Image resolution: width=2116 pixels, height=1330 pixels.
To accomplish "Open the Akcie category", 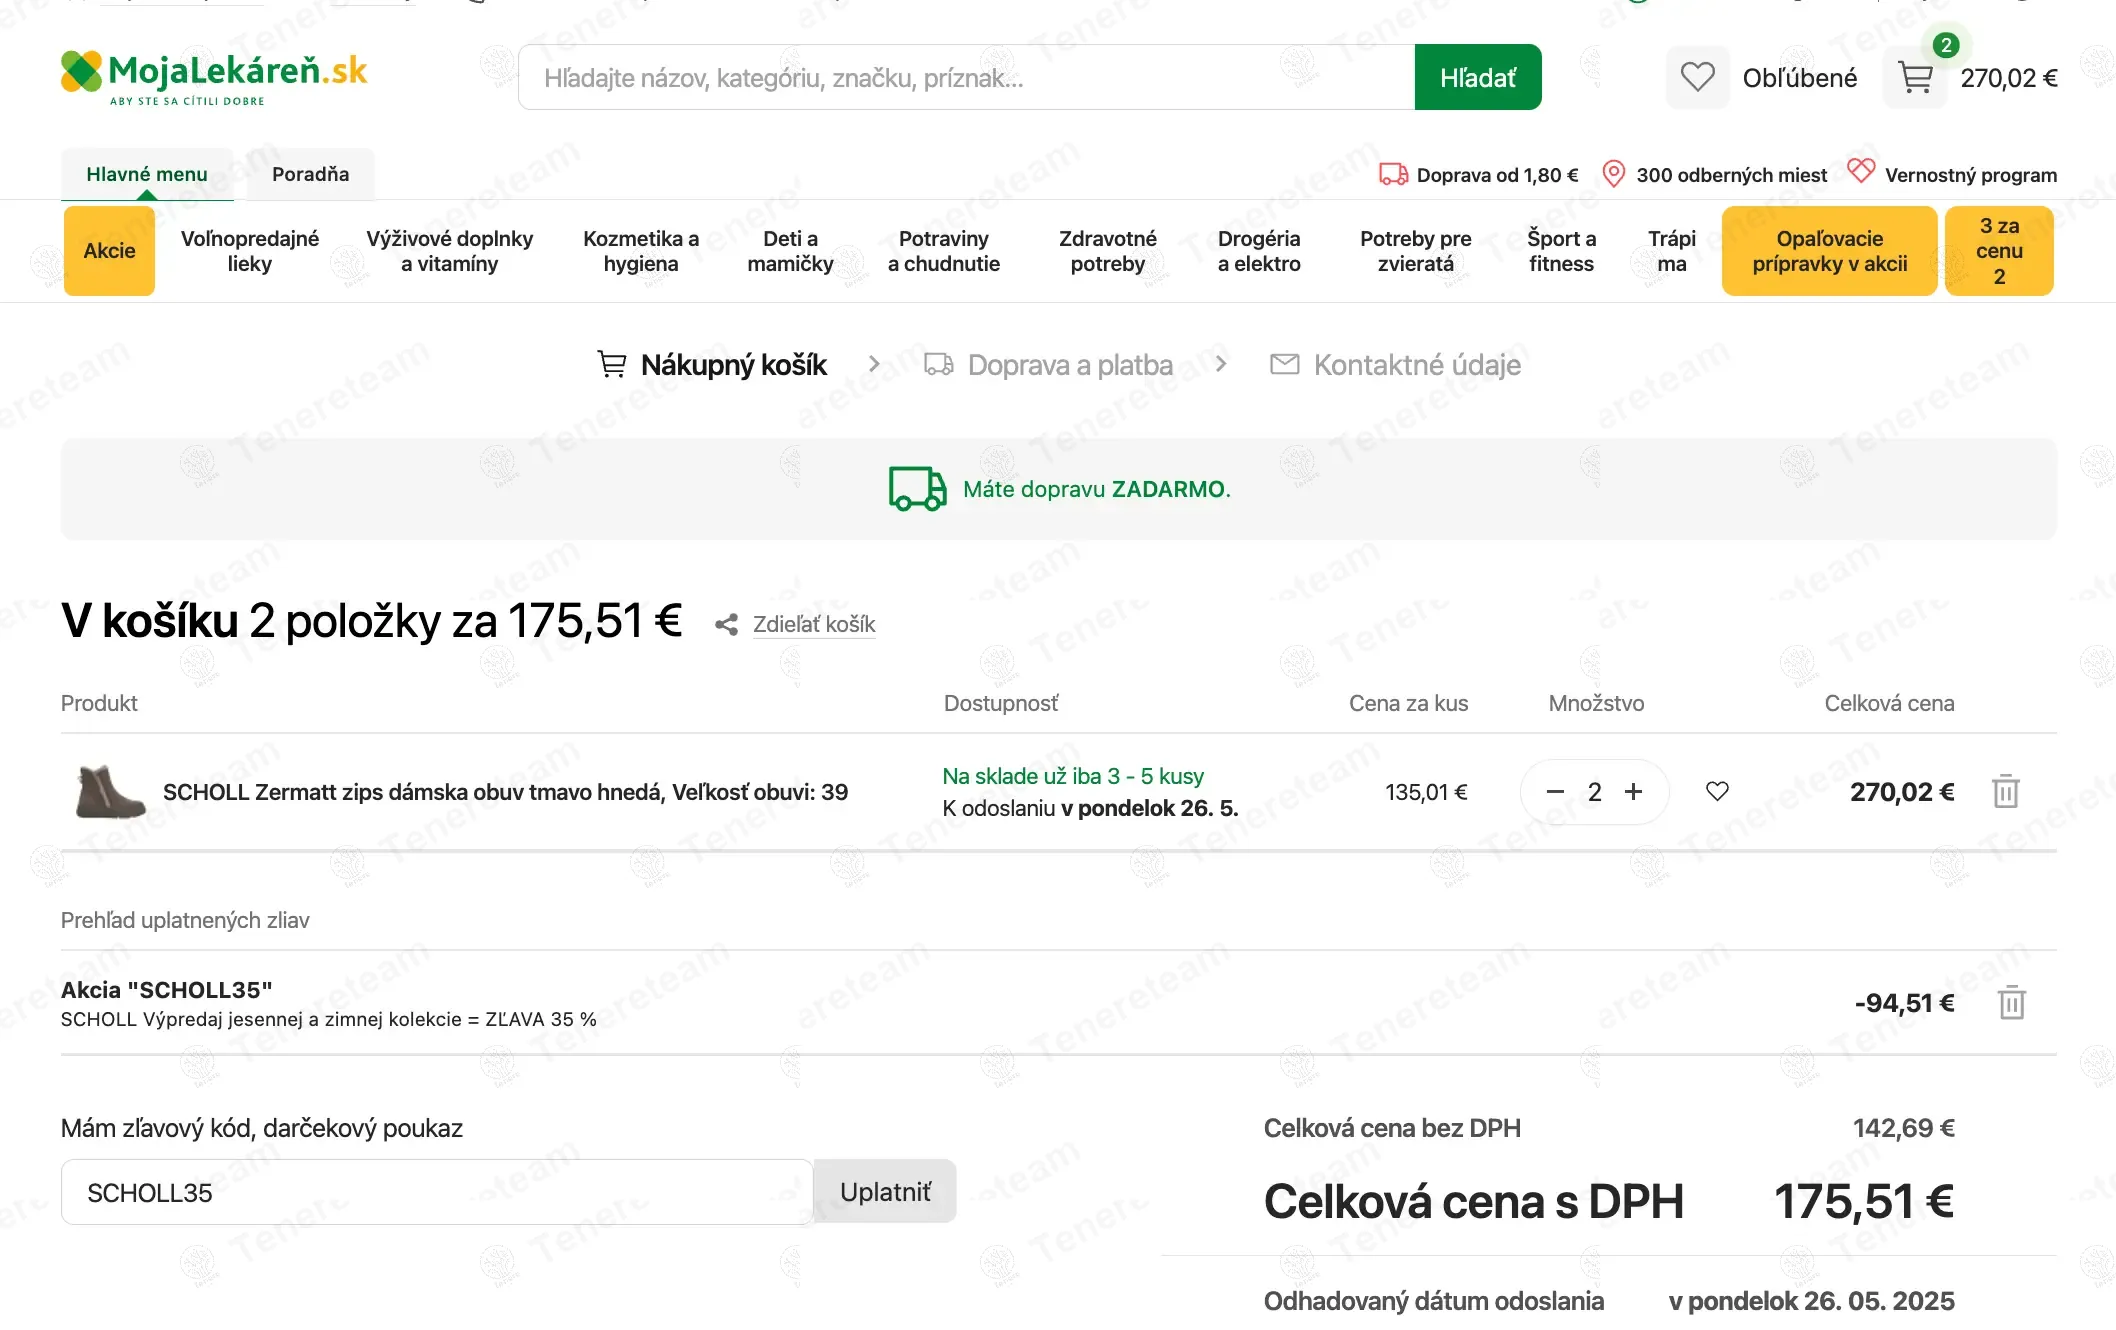I will click(110, 251).
